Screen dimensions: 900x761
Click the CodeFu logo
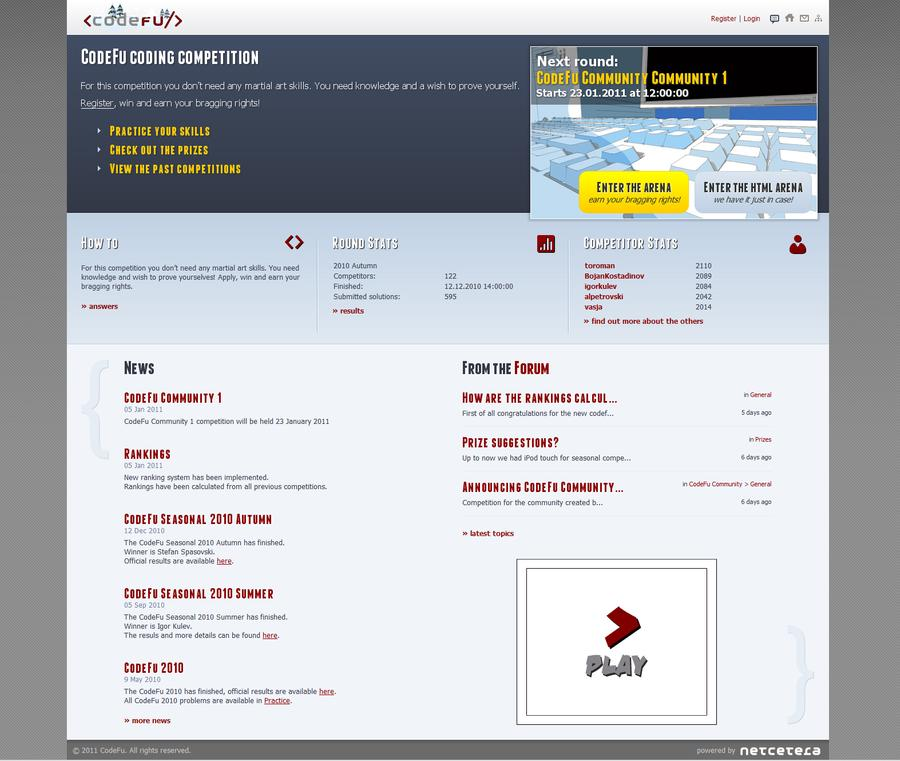tap(133, 18)
